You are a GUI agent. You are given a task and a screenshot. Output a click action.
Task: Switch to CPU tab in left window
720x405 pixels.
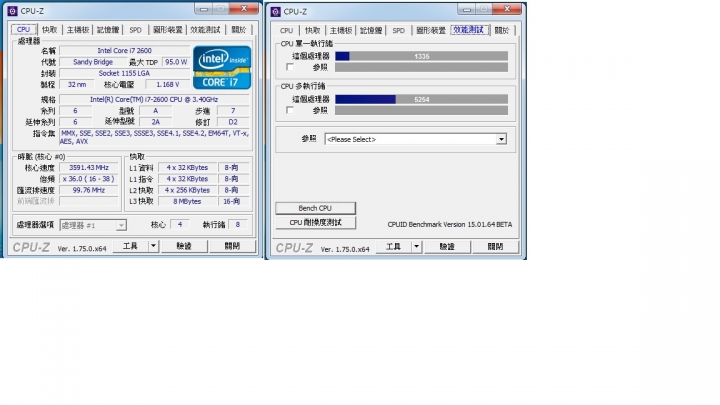[23, 29]
